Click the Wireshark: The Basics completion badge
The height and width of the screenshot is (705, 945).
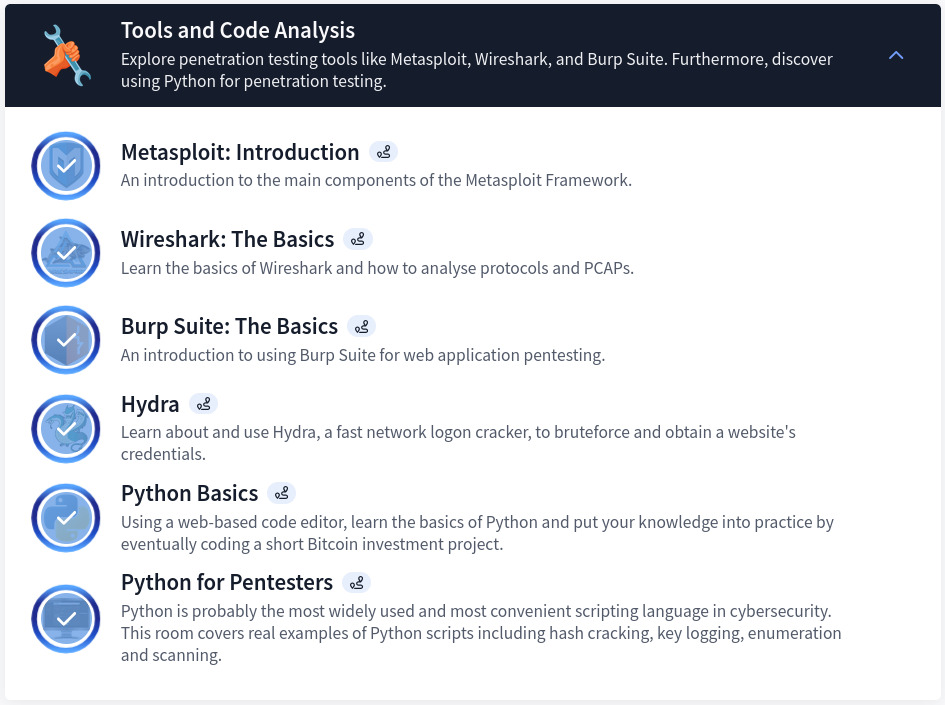[65, 253]
